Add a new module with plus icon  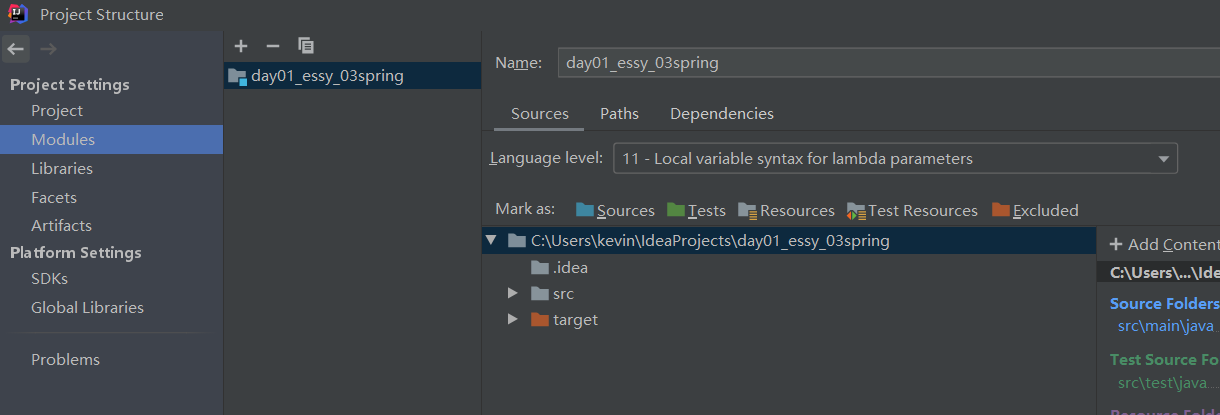tap(240, 46)
